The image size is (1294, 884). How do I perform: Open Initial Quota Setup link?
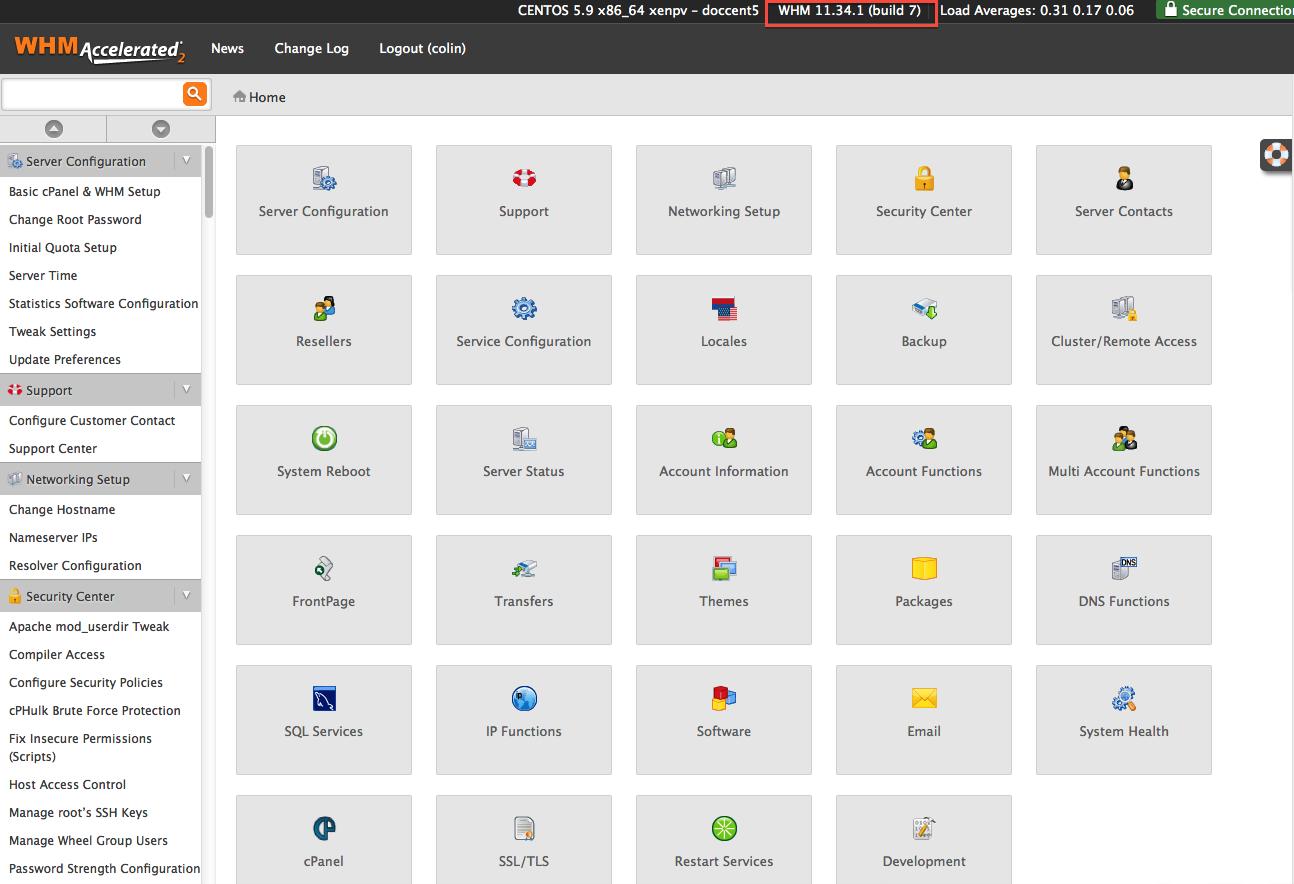click(63, 248)
